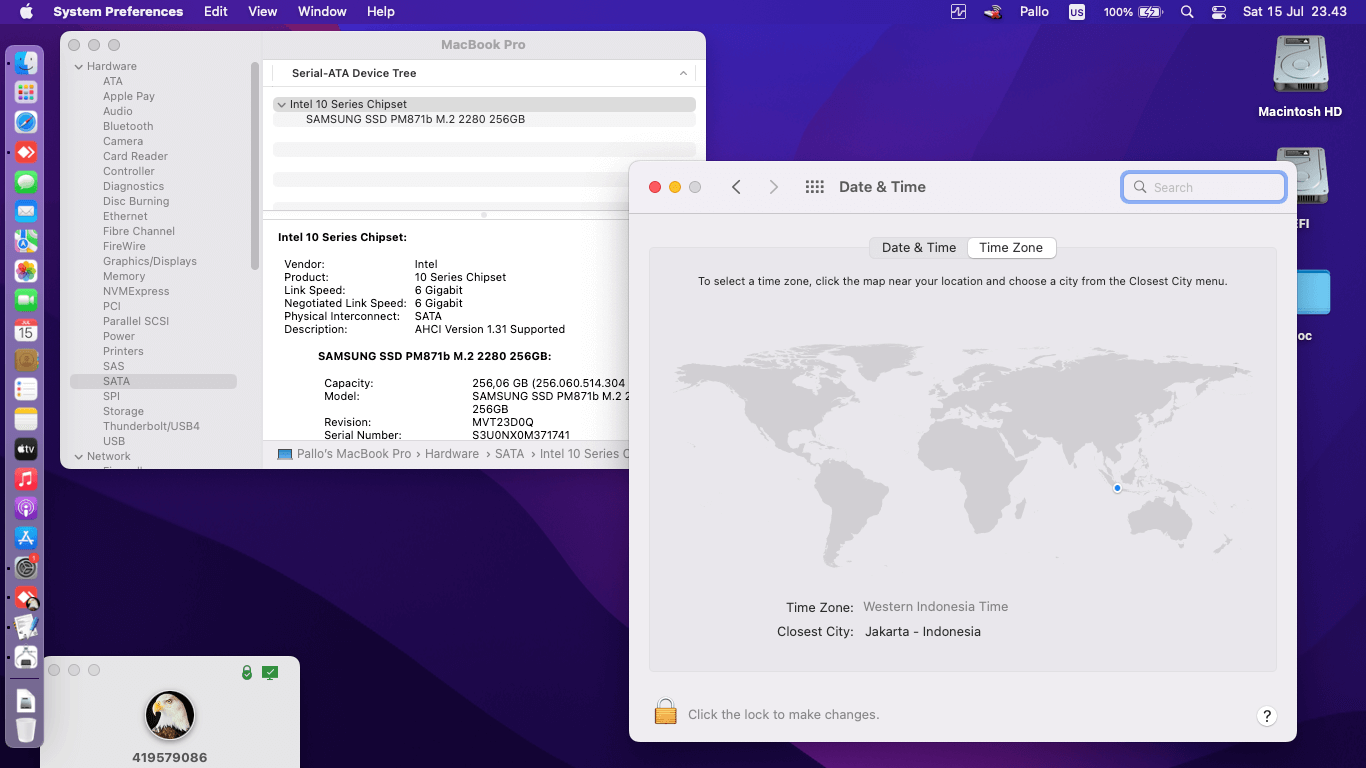Click the System Preferences Dock icon
Viewport: 1366px width, 768px height.
26,567
